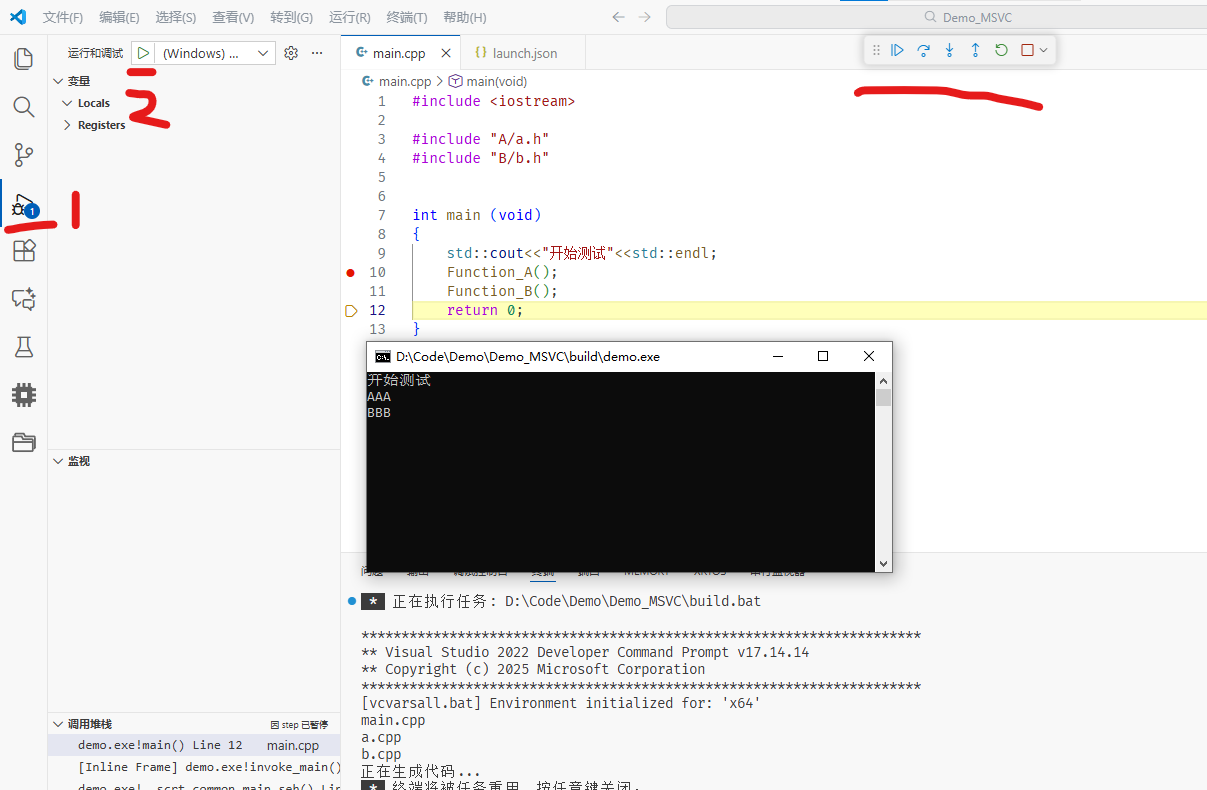1207x790 pixels.
Task: Open the Extensions view
Action: tap(23, 250)
